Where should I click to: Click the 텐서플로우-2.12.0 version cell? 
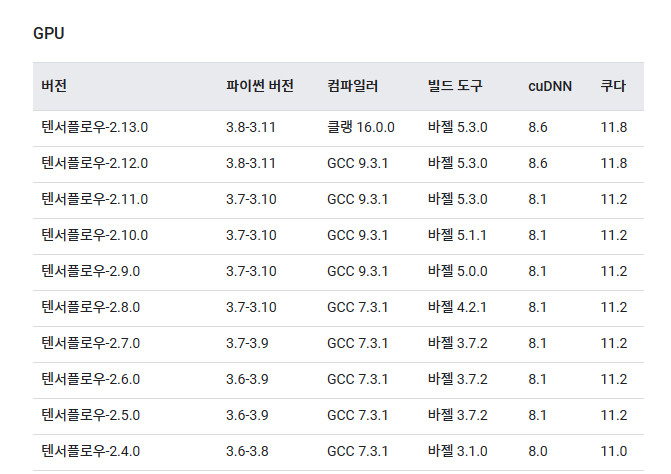[95, 163]
